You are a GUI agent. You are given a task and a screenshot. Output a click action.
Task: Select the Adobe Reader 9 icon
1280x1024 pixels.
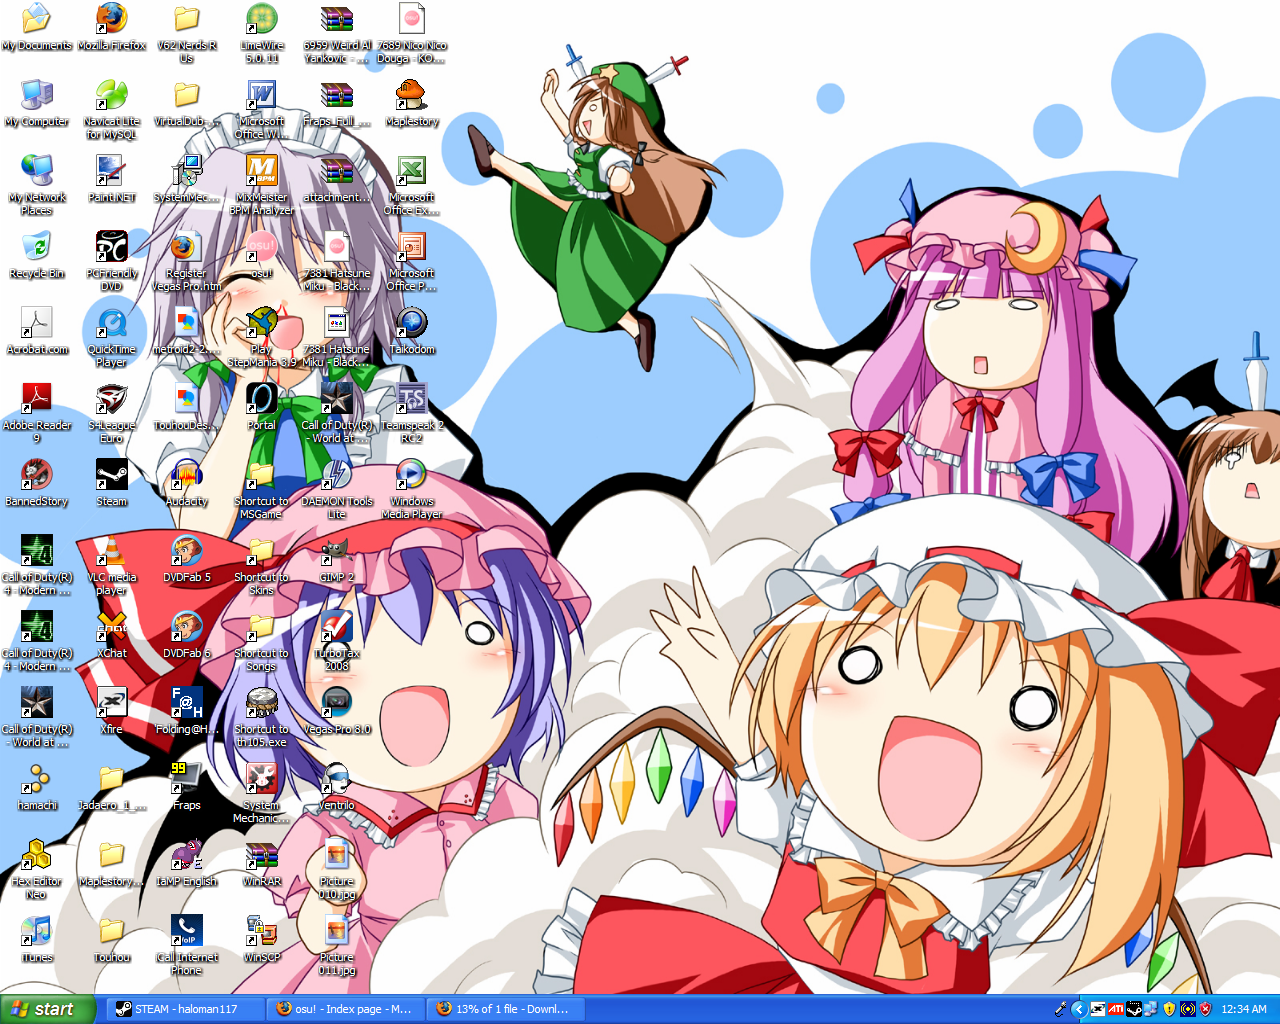[37, 399]
